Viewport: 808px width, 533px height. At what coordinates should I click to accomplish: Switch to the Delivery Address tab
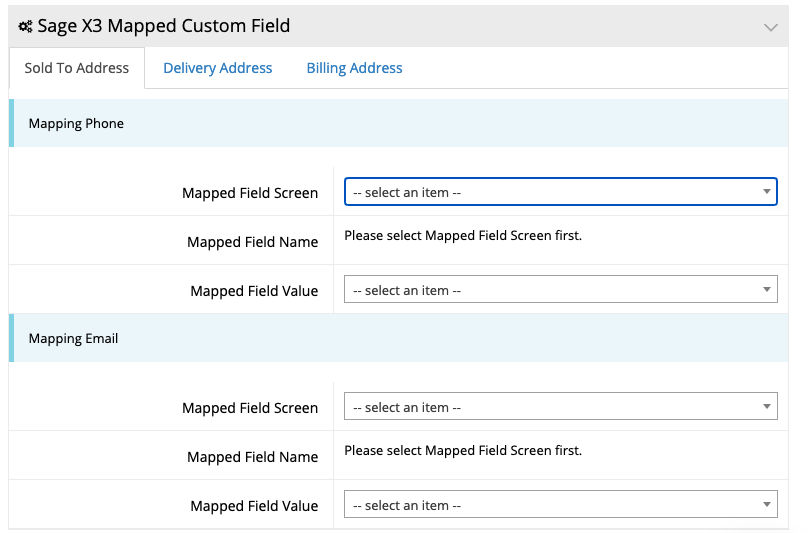tap(217, 68)
